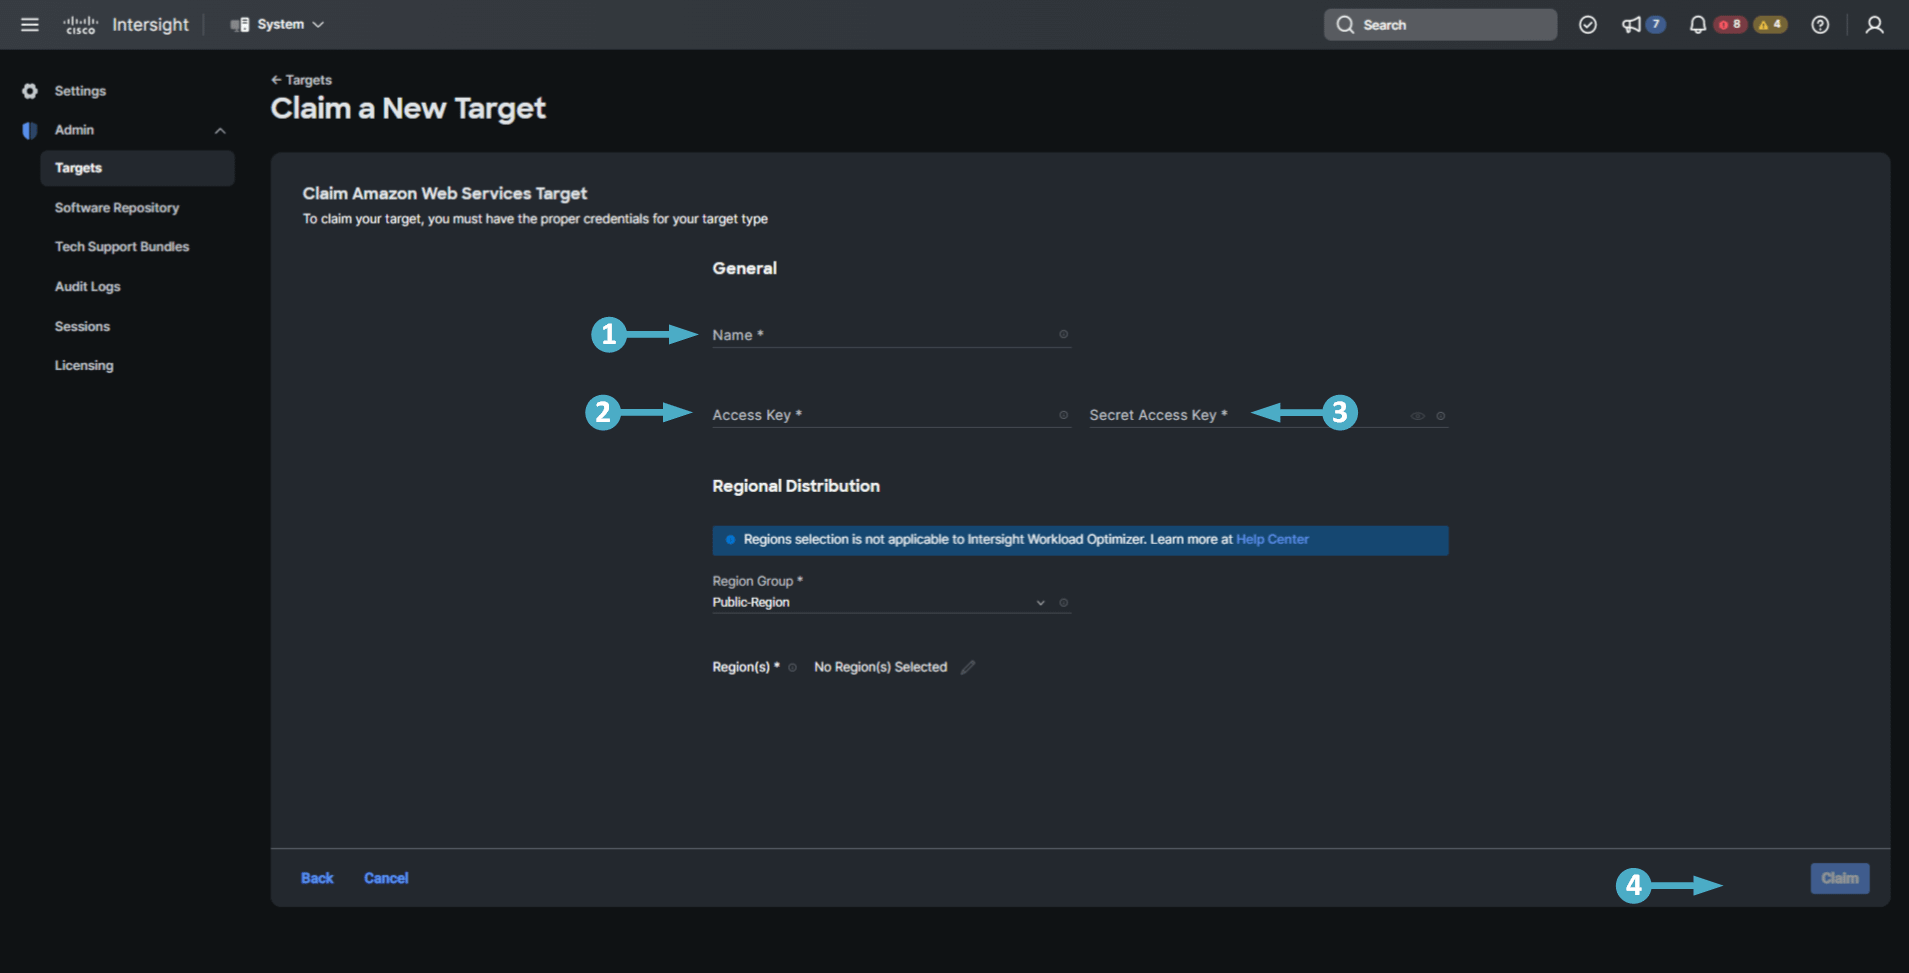This screenshot has height=973, width=1909.
Task: Open the hamburger navigation menu
Action: (30, 25)
